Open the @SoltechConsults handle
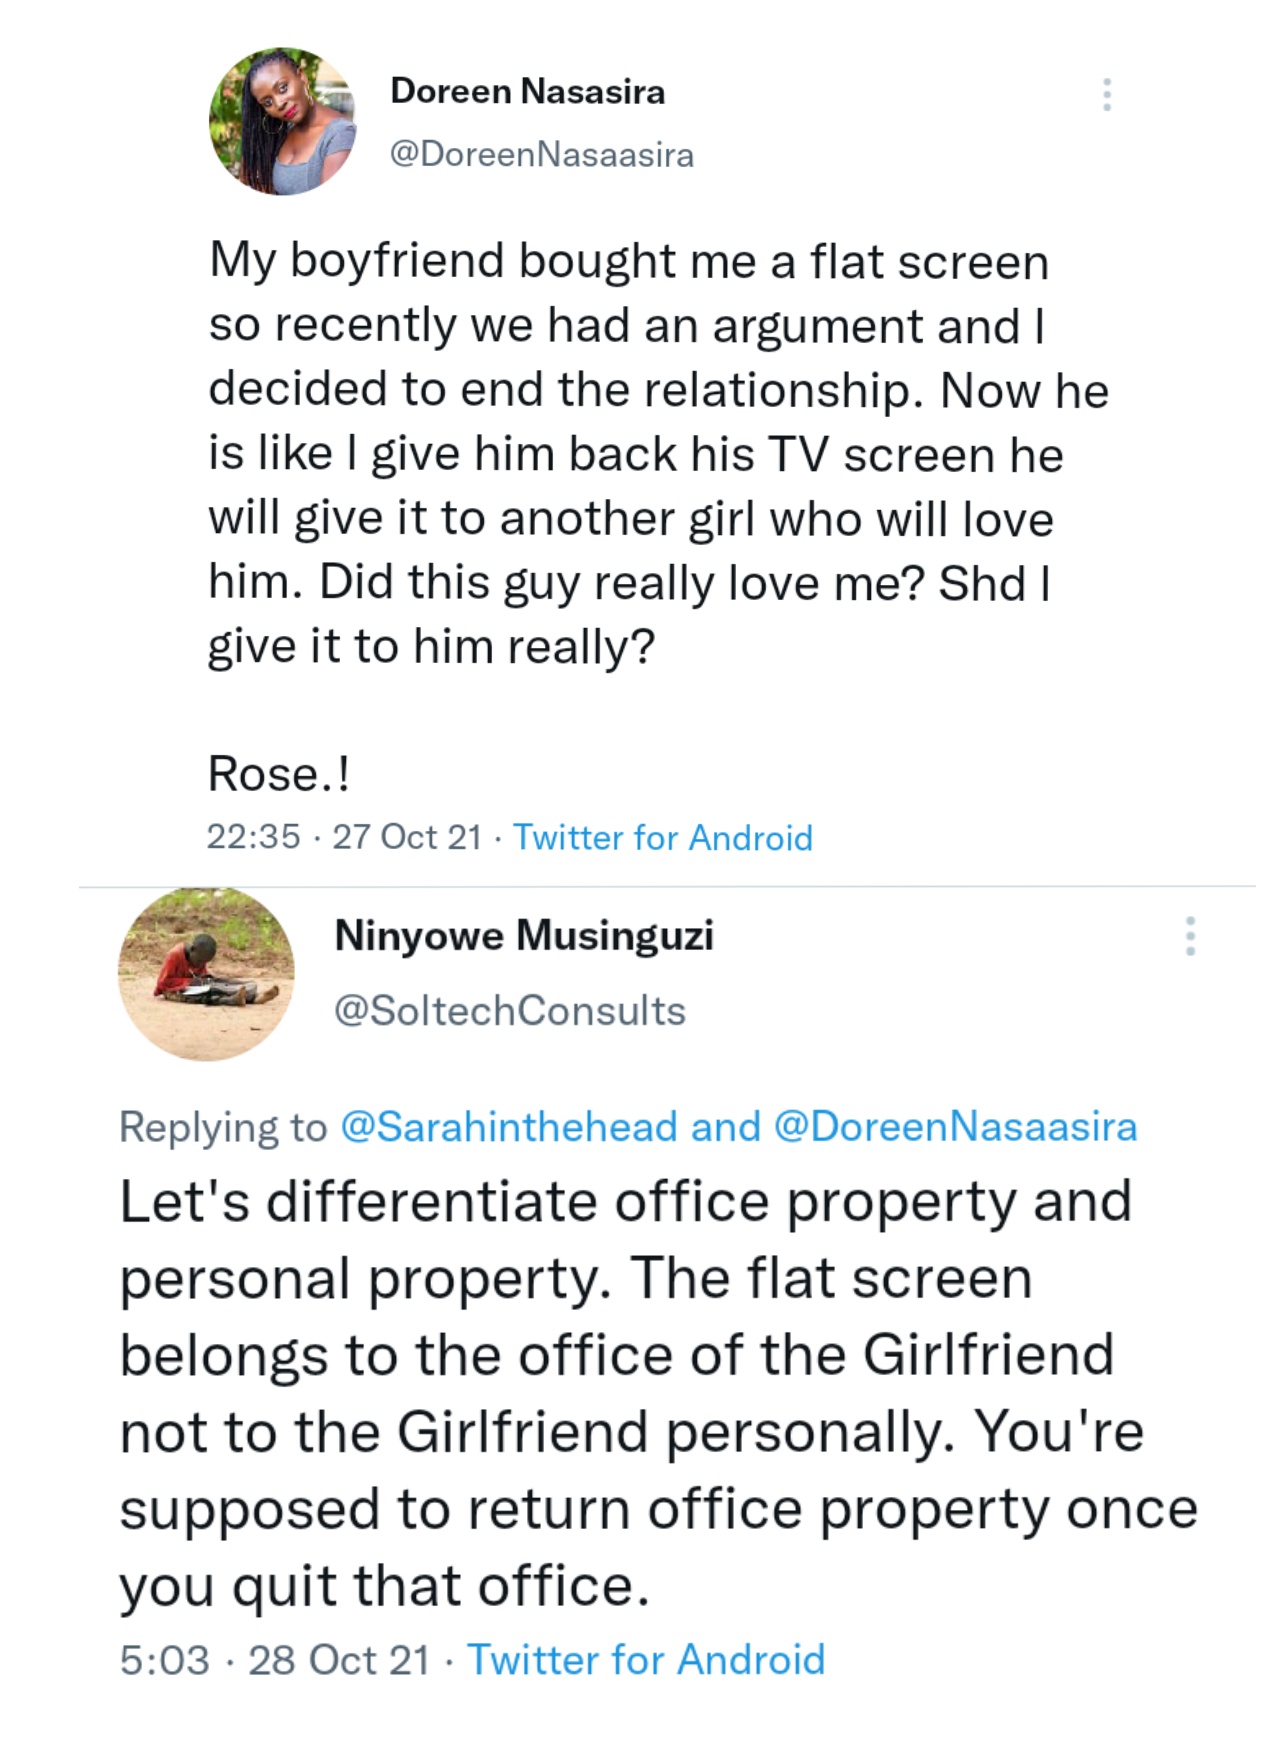 coord(510,1011)
